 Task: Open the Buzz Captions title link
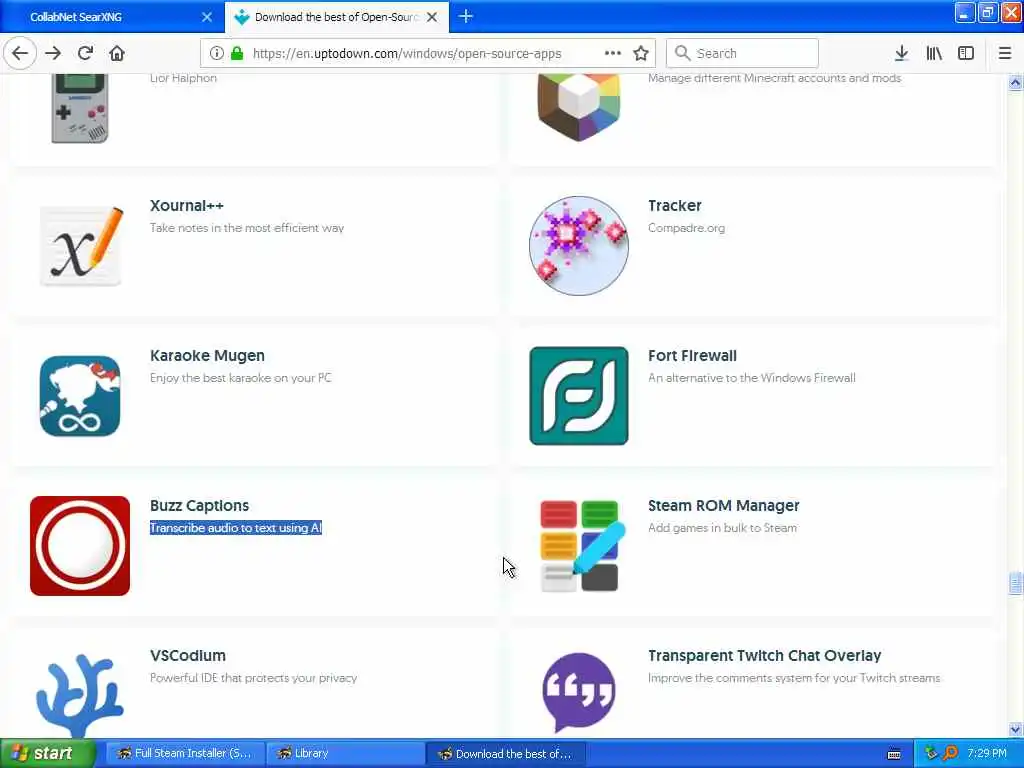click(x=199, y=506)
